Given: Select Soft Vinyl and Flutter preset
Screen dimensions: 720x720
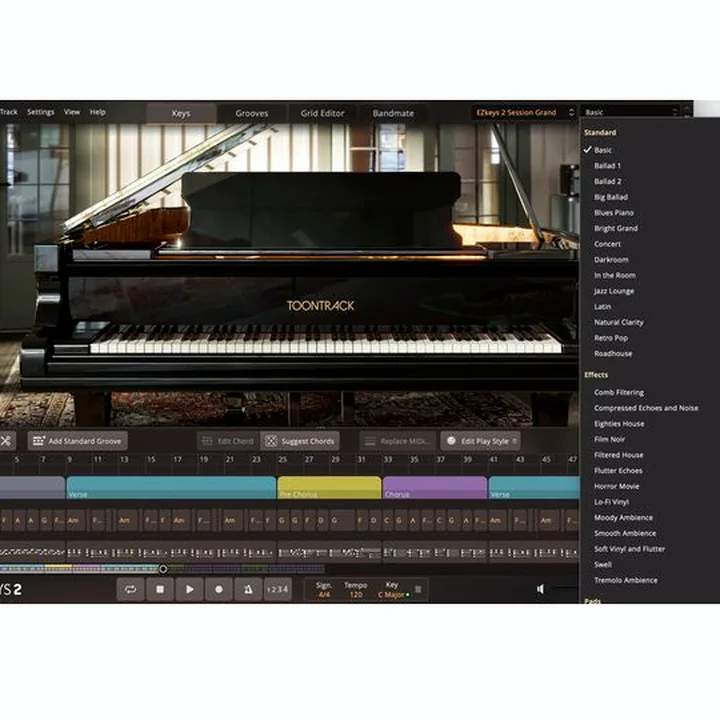Looking at the screenshot, I should [629, 549].
